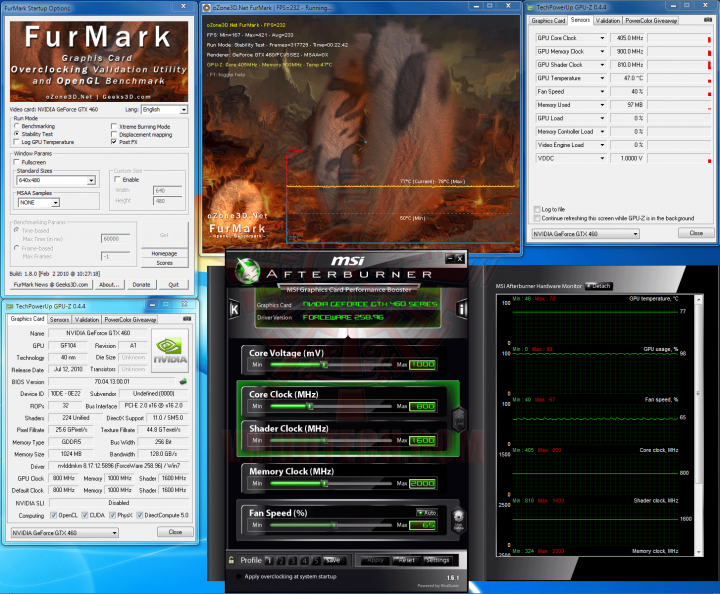Click the Homepage button in FurMark

pyautogui.click(x=164, y=253)
